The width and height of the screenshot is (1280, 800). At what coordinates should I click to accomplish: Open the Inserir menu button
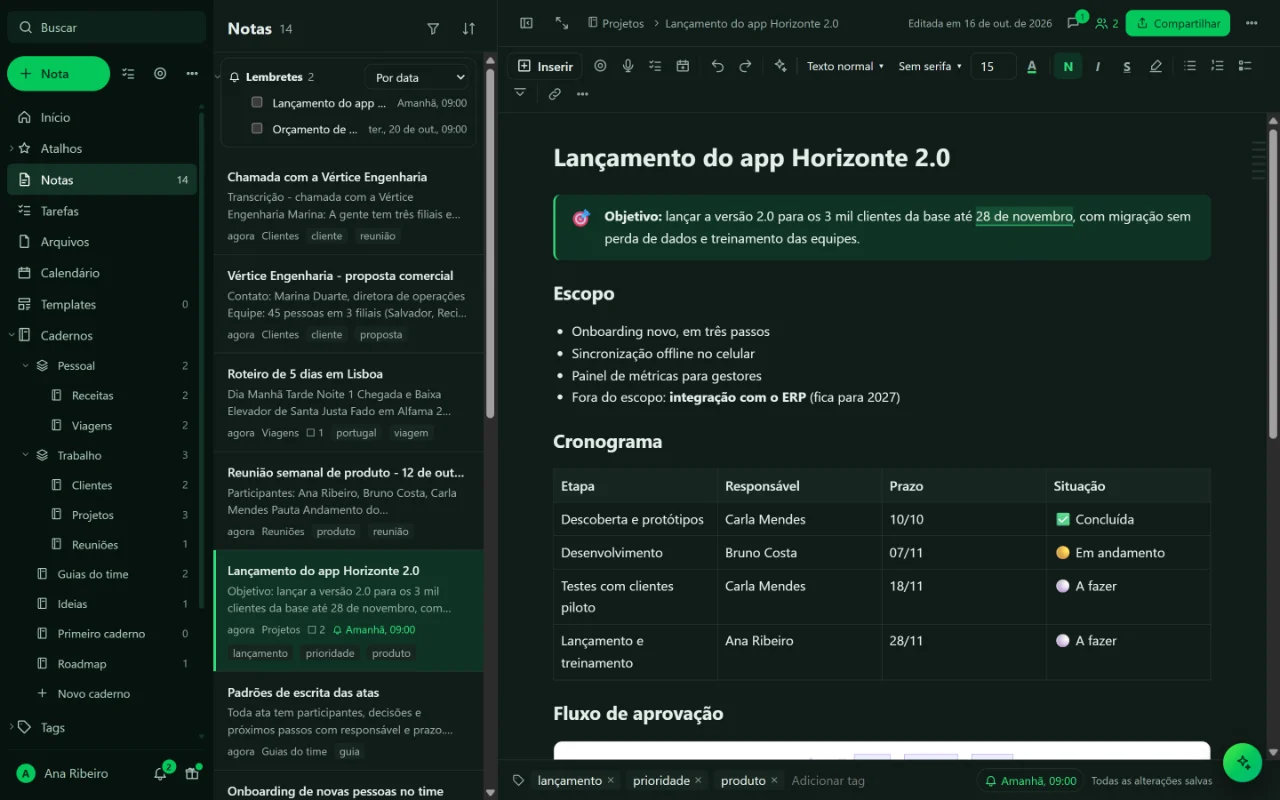click(x=545, y=66)
